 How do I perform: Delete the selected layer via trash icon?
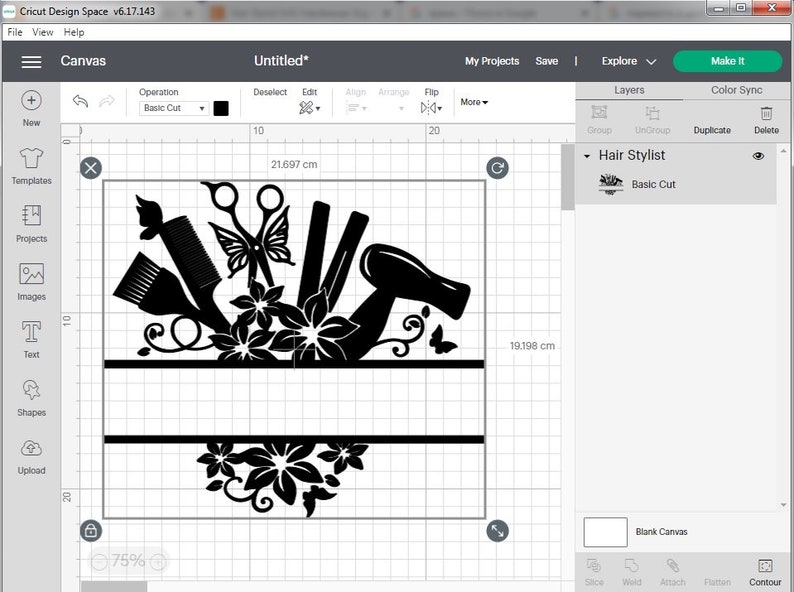[766, 120]
